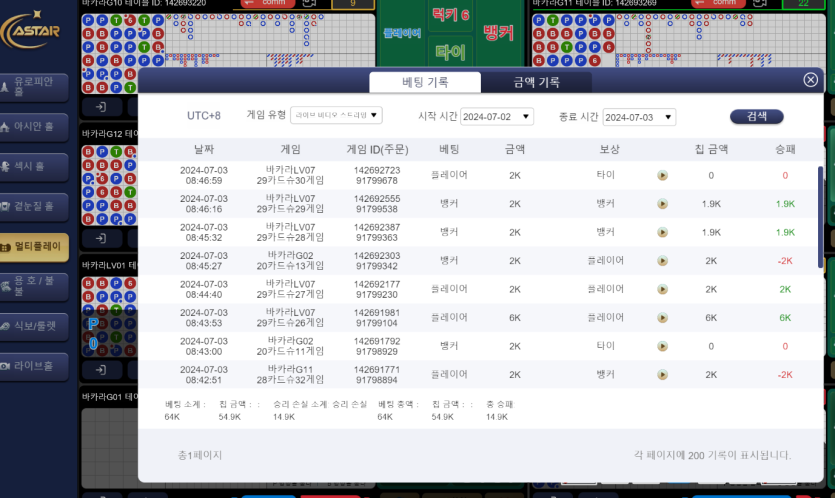Viewport: 835px width, 498px height.
Task: Close the betting record dialog
Action: (811, 80)
